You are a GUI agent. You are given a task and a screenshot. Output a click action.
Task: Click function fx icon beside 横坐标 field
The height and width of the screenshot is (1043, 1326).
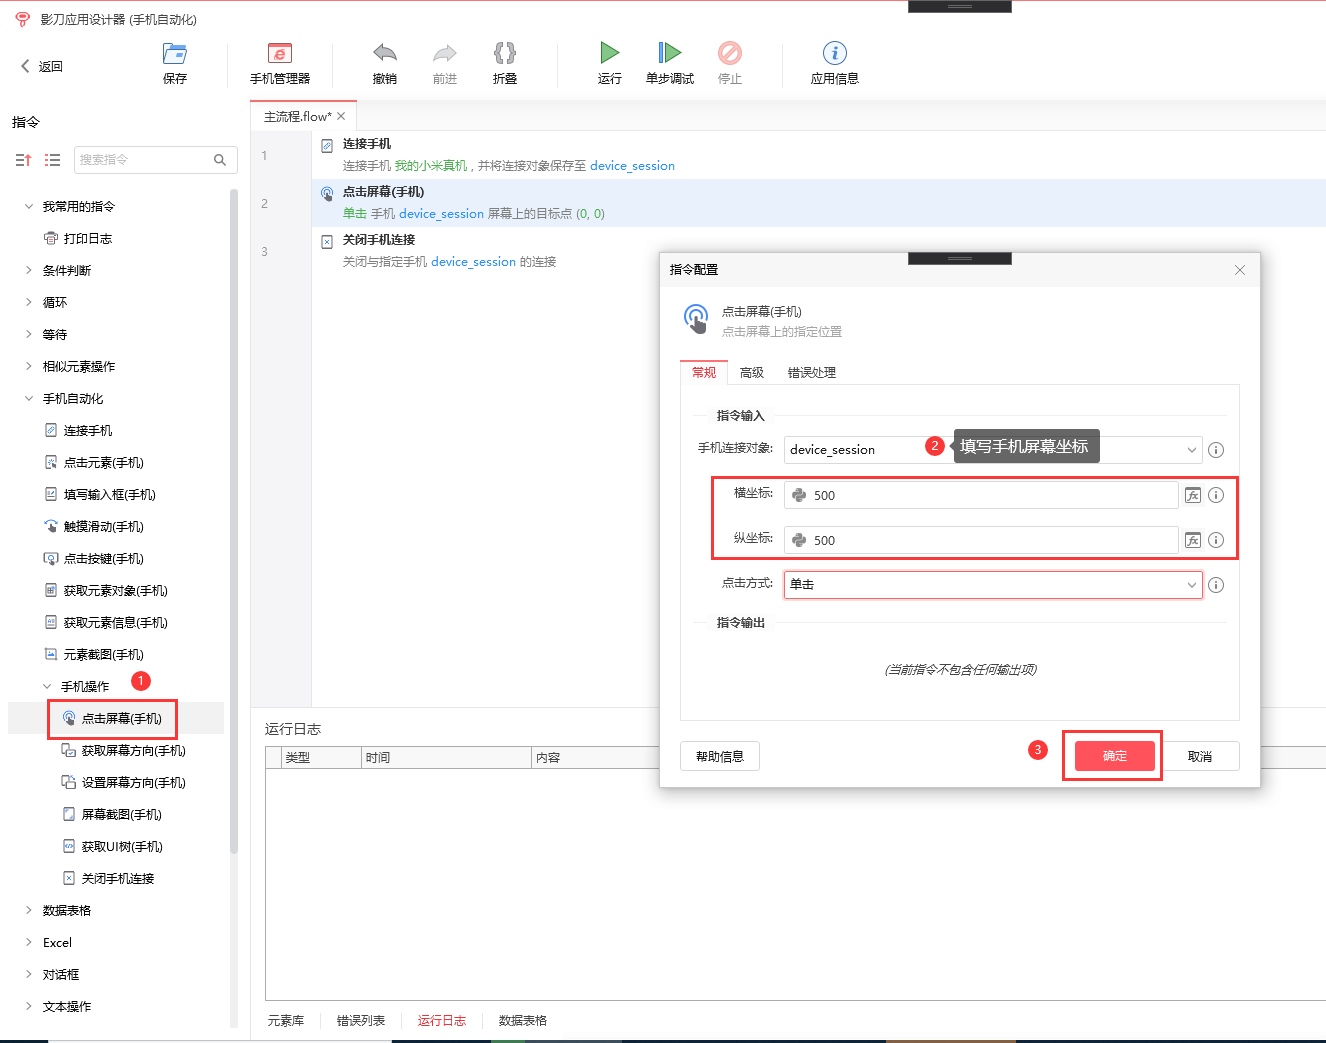pos(1193,495)
